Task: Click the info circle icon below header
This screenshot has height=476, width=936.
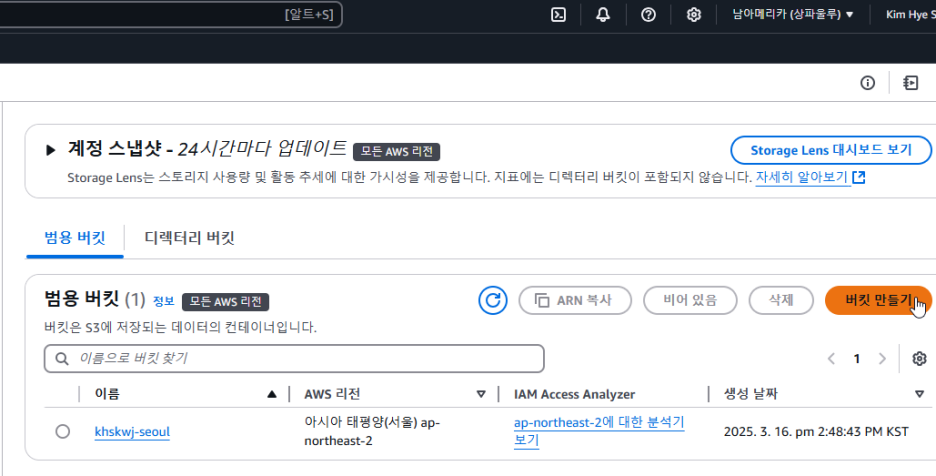Action: point(867,83)
